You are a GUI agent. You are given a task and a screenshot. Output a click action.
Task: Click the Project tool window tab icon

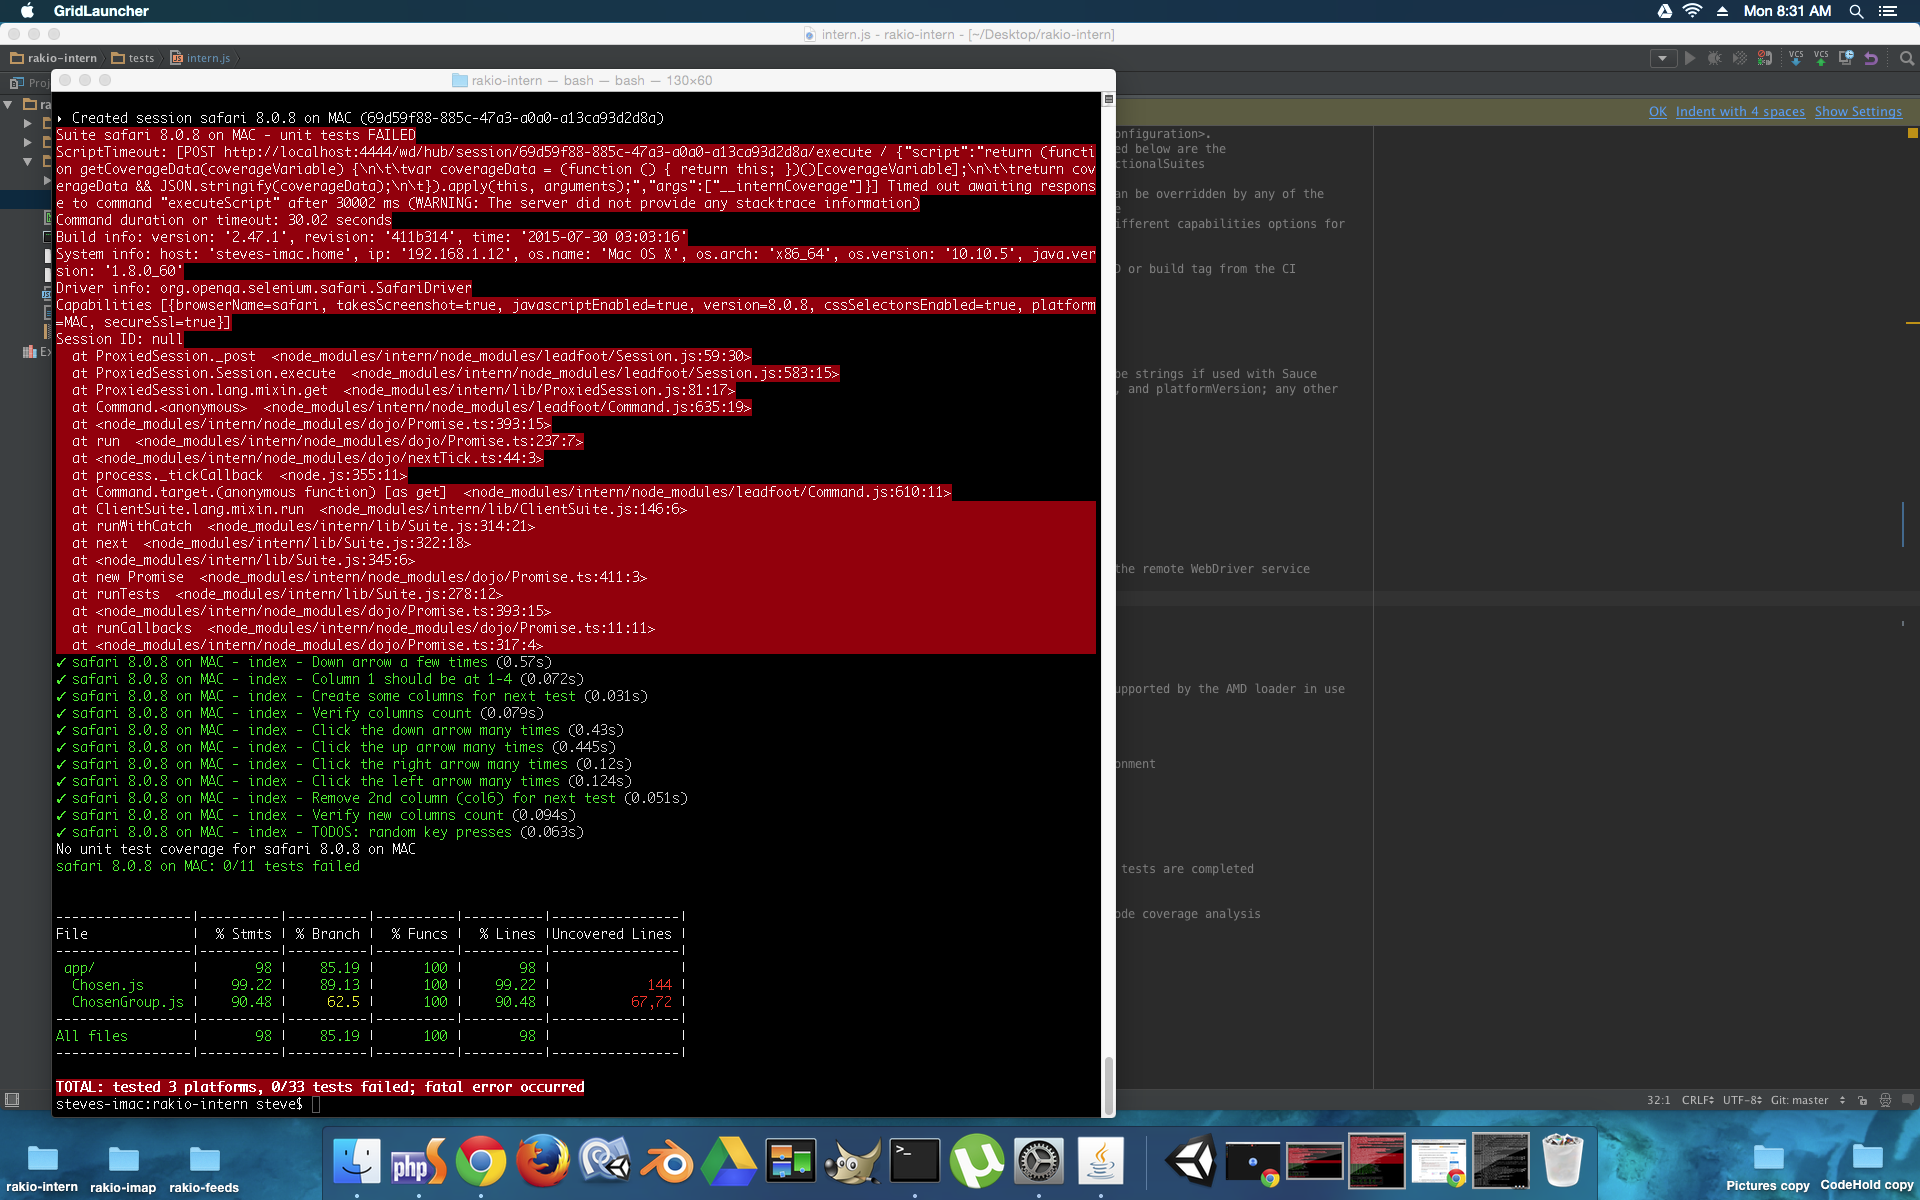click(x=17, y=83)
